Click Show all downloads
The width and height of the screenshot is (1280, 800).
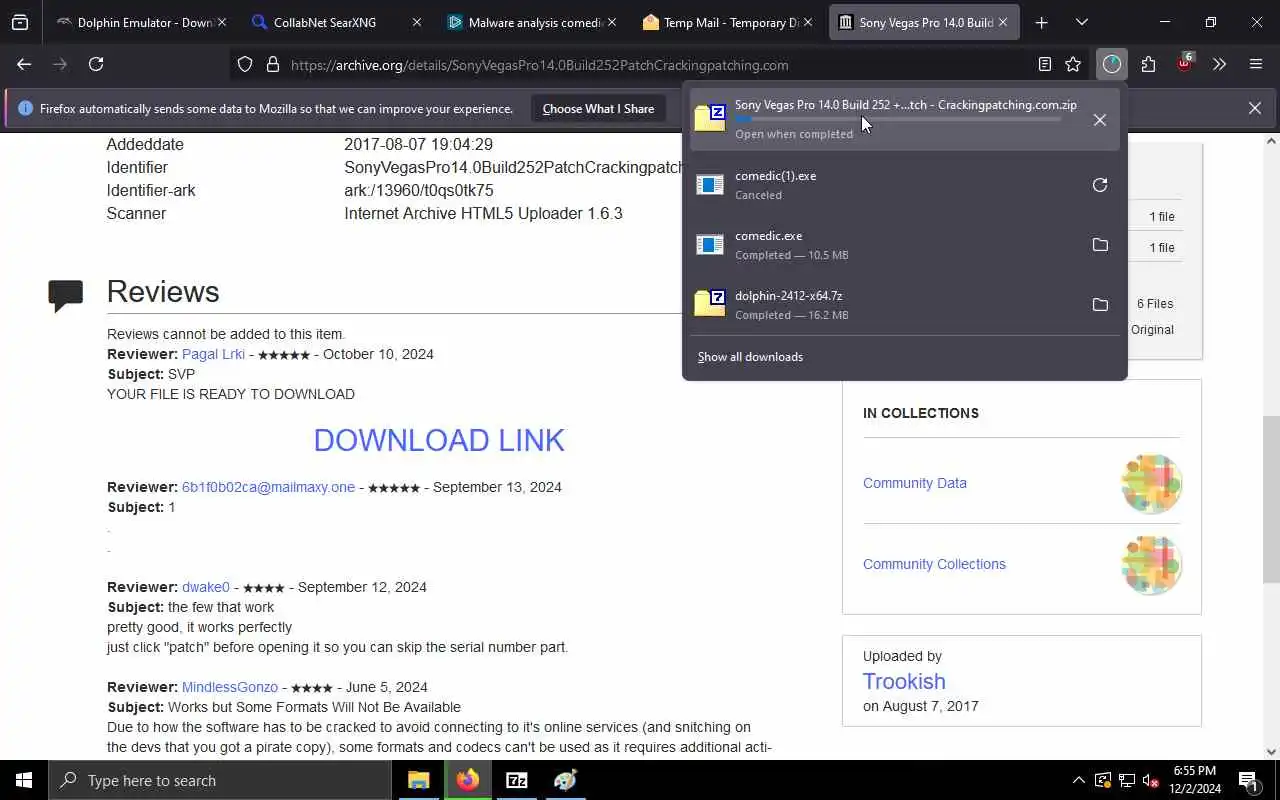(x=750, y=357)
